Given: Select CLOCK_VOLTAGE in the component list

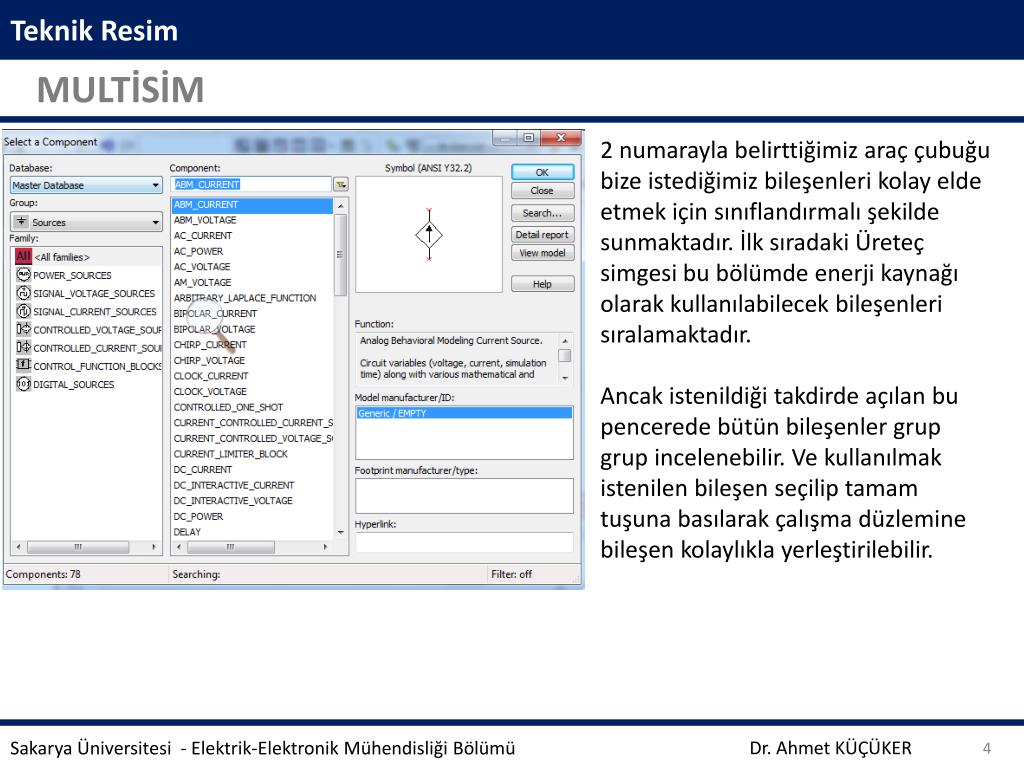Looking at the screenshot, I should point(252,392).
